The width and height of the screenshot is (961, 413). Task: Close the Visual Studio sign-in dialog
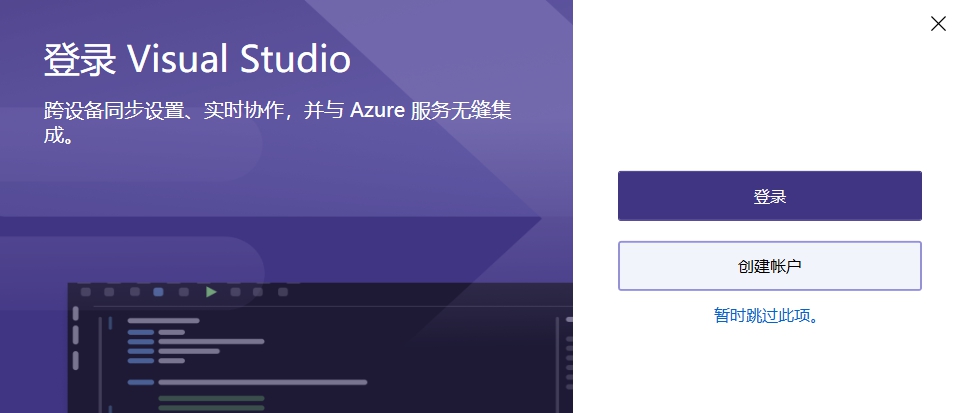click(938, 24)
